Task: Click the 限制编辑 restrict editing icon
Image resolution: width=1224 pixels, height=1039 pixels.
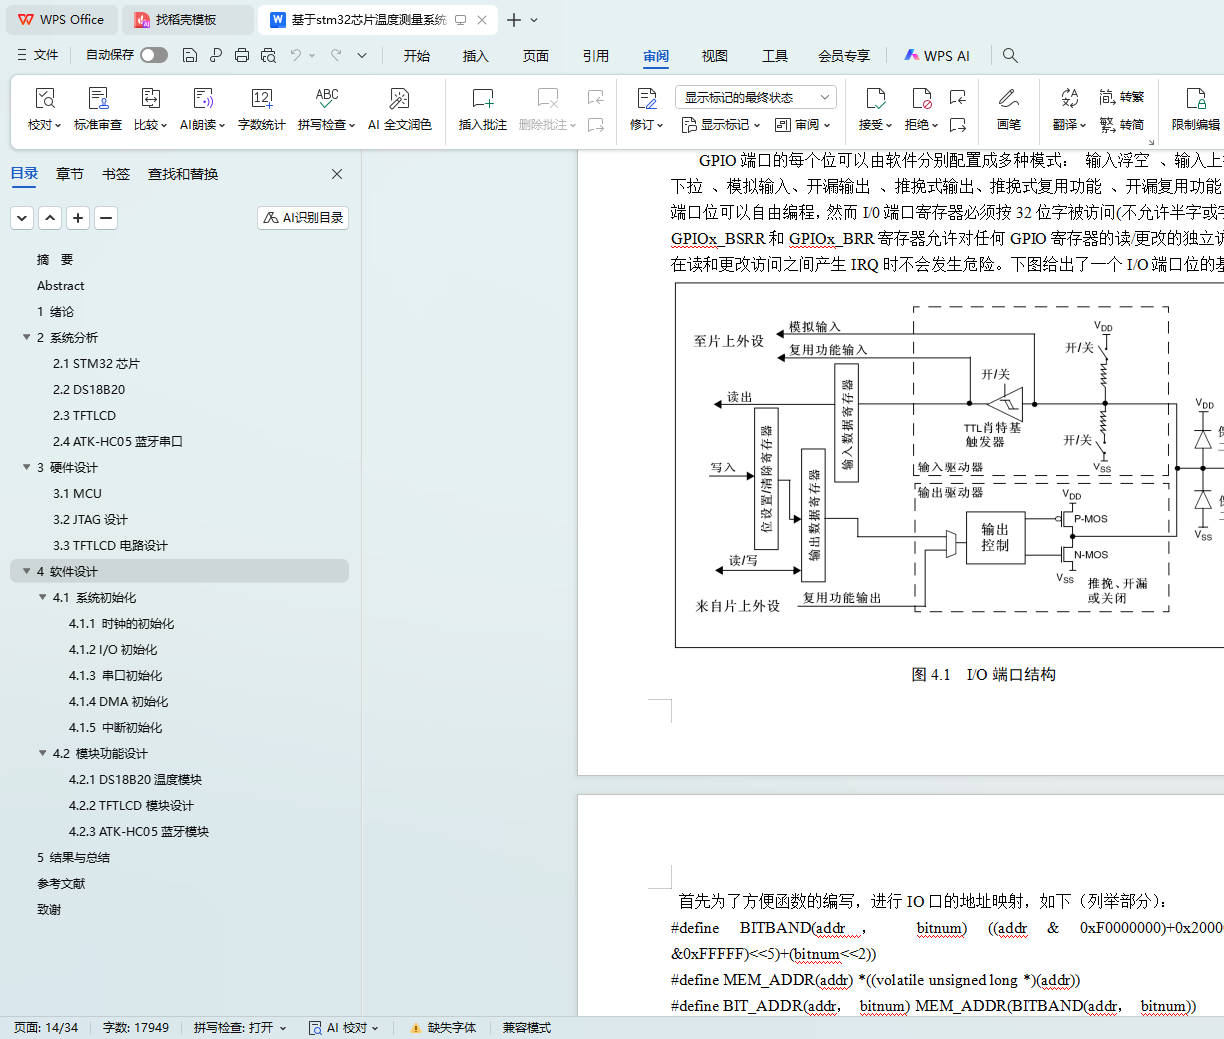Action: (1195, 98)
